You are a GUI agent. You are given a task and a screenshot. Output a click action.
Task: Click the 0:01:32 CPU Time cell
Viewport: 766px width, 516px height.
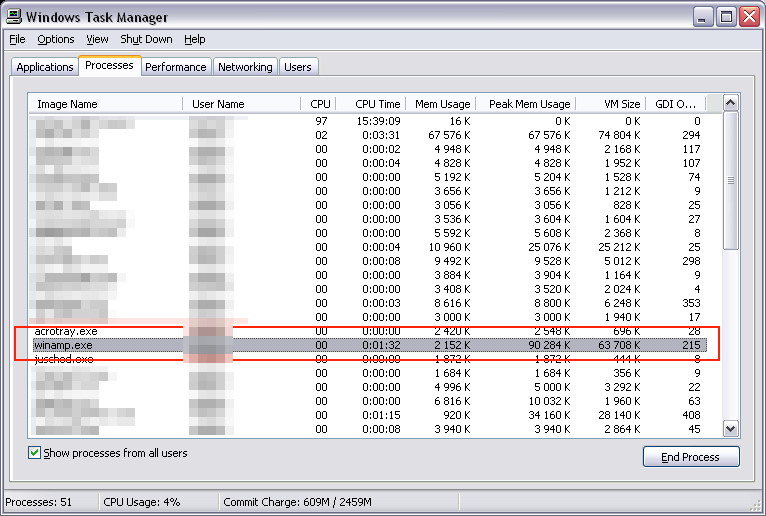coord(381,345)
